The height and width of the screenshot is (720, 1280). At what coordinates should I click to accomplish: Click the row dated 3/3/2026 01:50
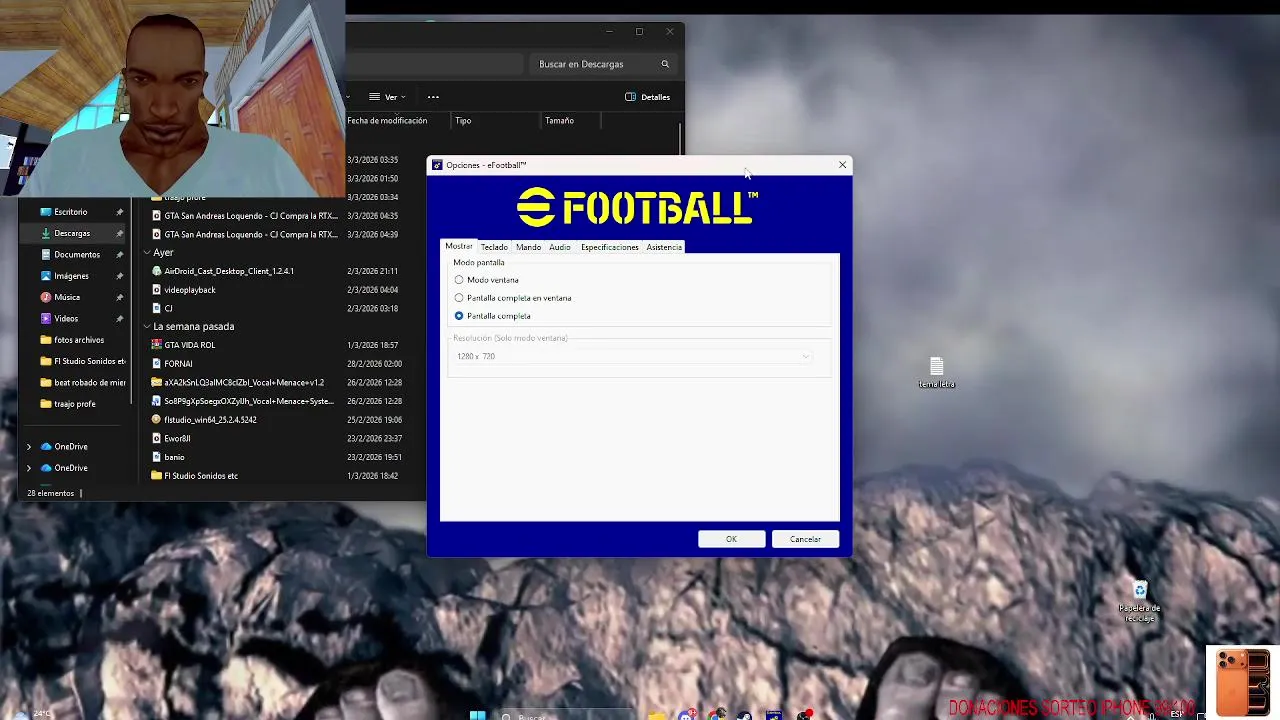[372, 179]
